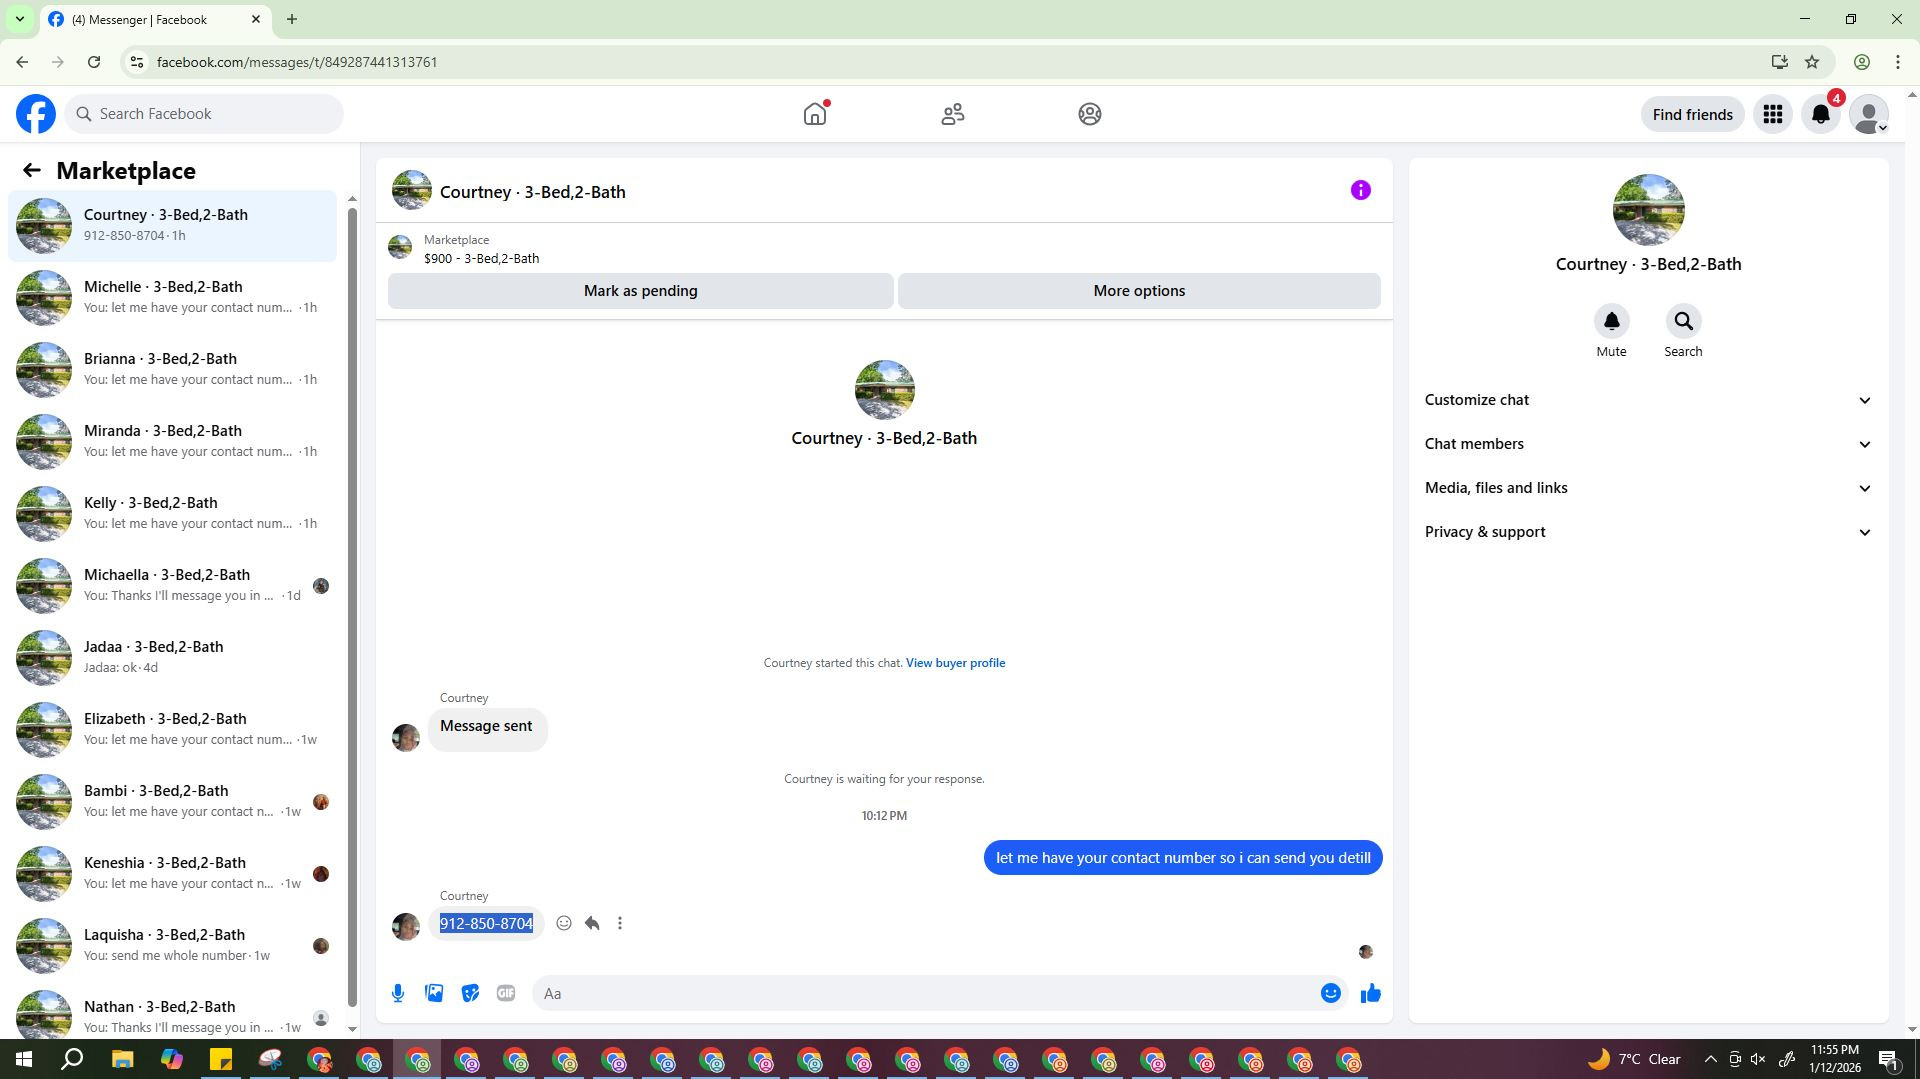Open the Kelly conversation
Image resolution: width=1920 pixels, height=1079 pixels.
coord(172,513)
